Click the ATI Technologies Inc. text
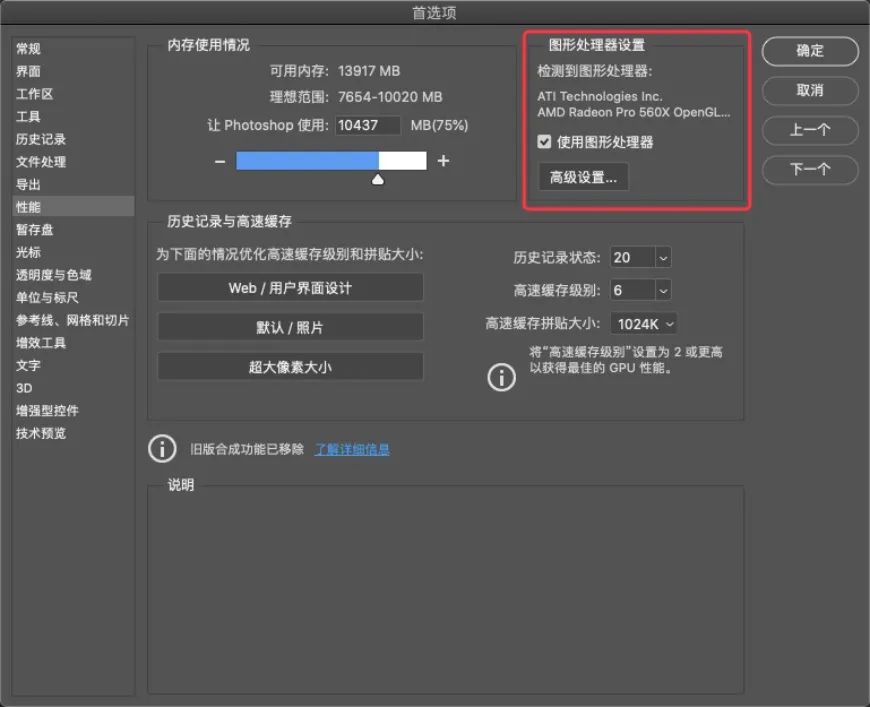This screenshot has width=870, height=707. 600,97
